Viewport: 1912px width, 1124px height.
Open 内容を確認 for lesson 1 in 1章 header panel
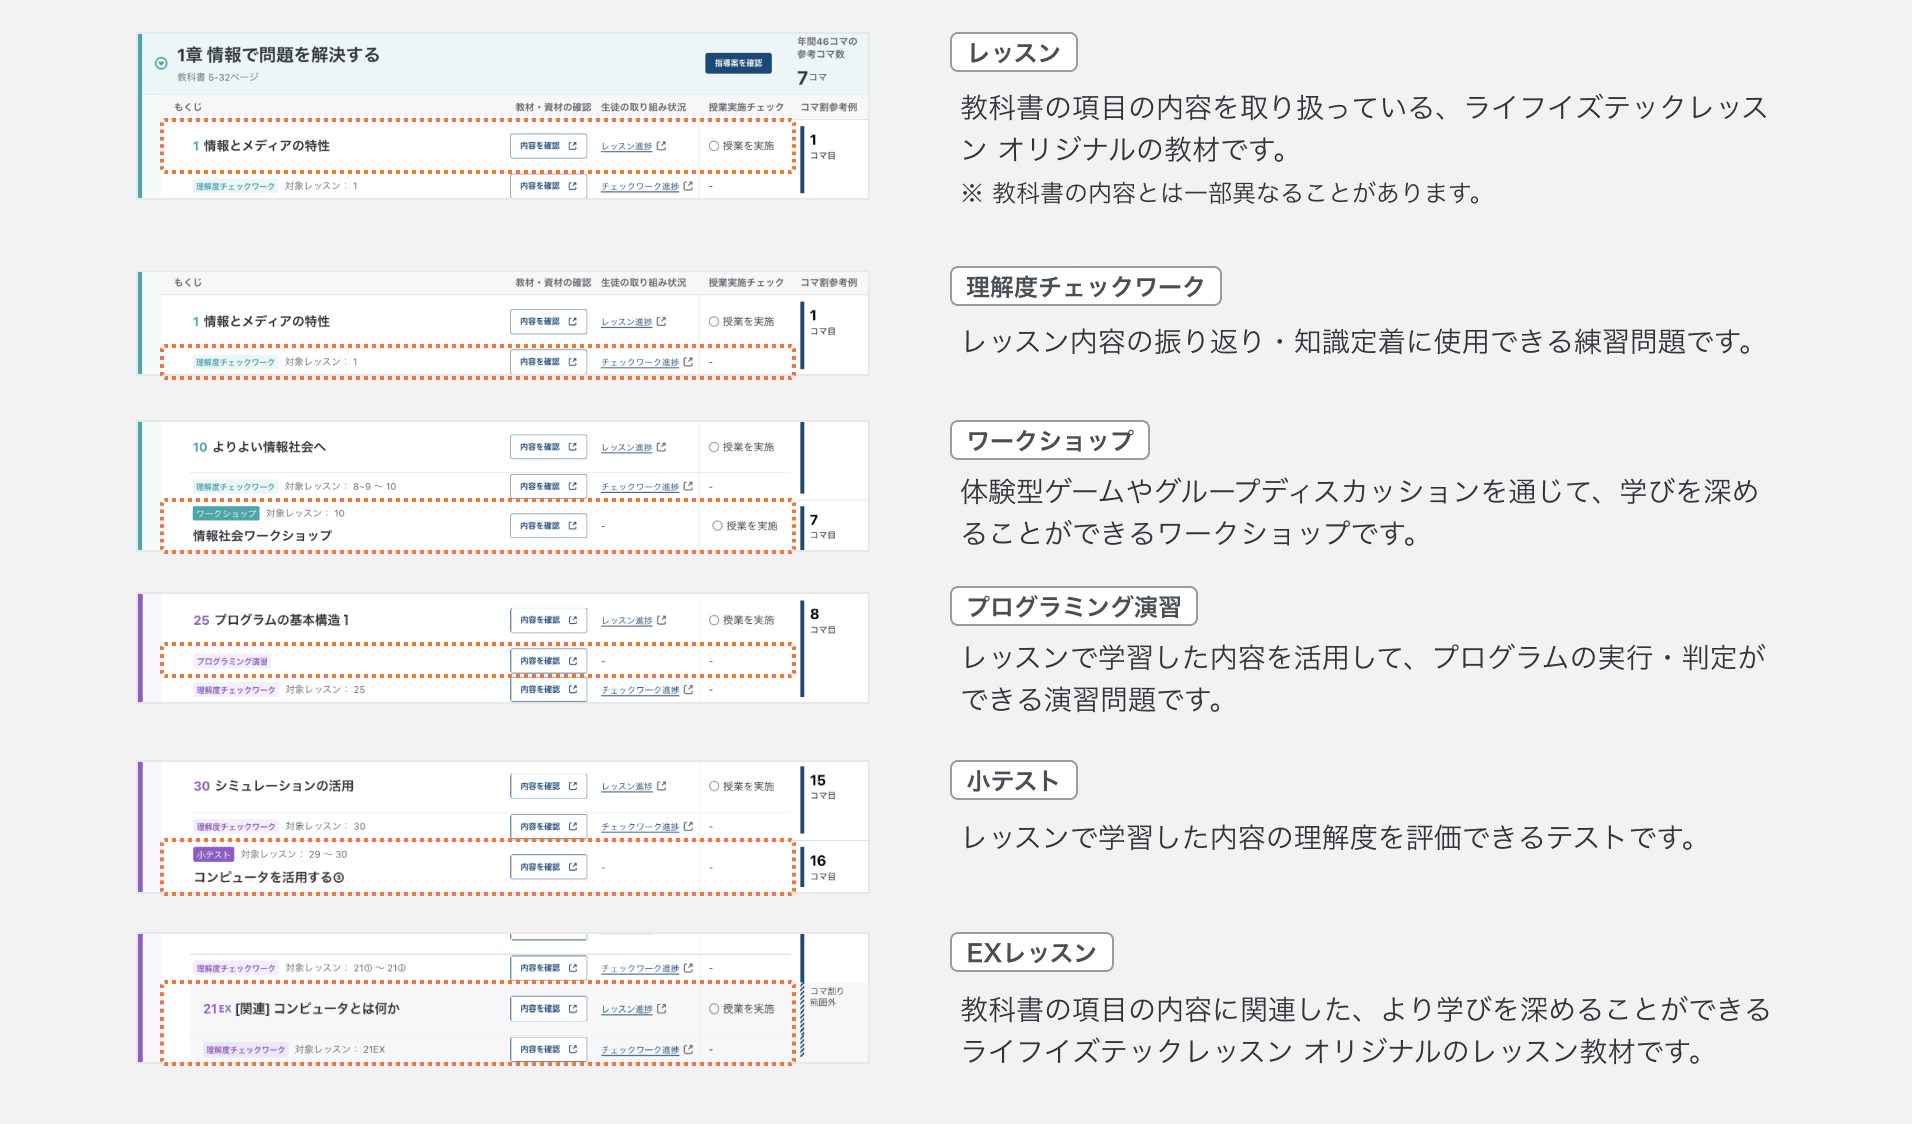(x=548, y=146)
